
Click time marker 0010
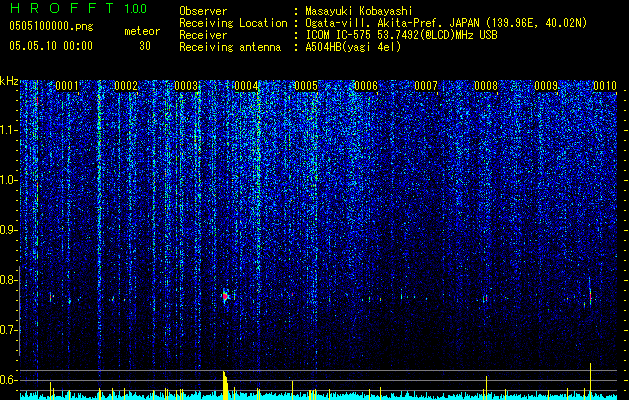point(605,86)
